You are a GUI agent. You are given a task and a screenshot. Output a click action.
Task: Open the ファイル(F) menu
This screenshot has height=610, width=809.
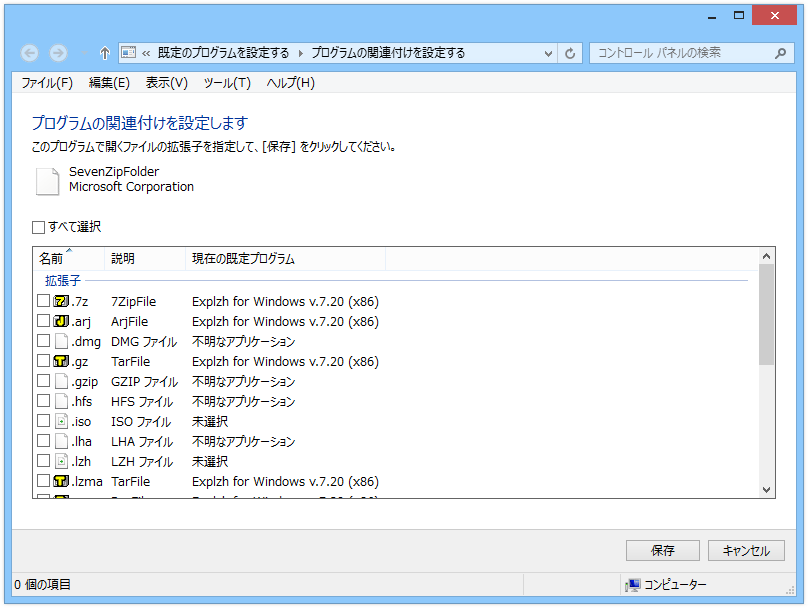(47, 83)
